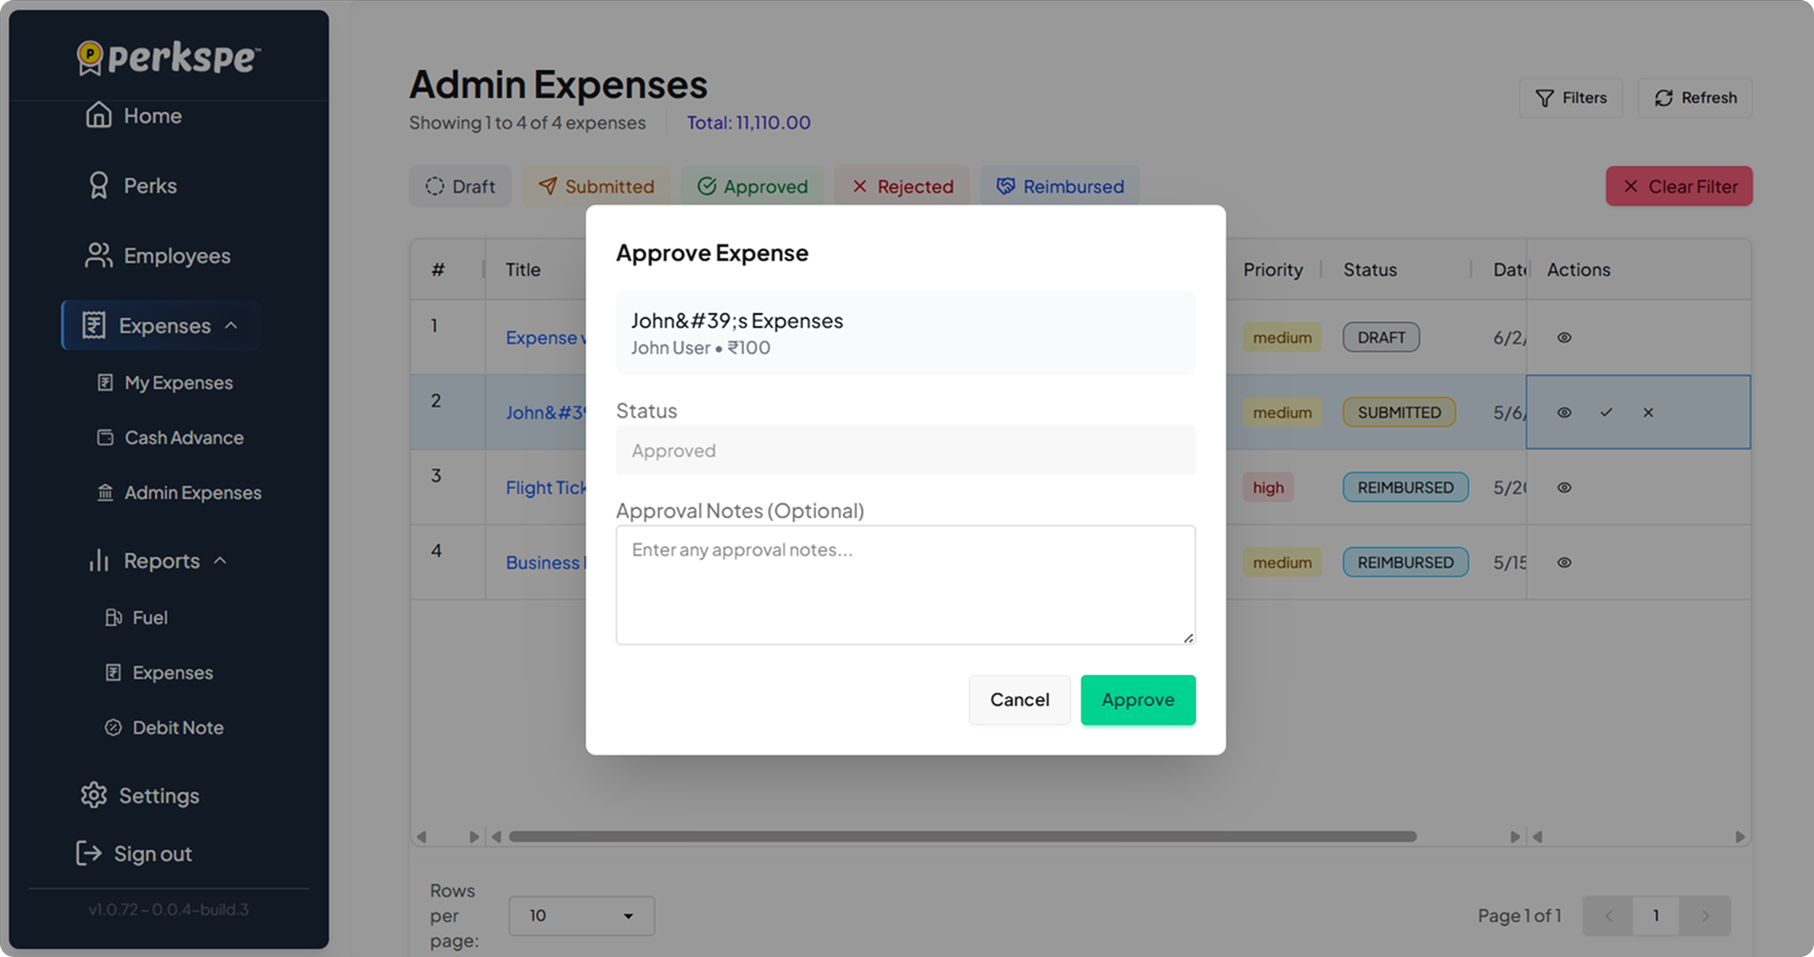Click the SUBMITTED status badge
Viewport: 1814px width, 957px height.
[x=1399, y=413]
